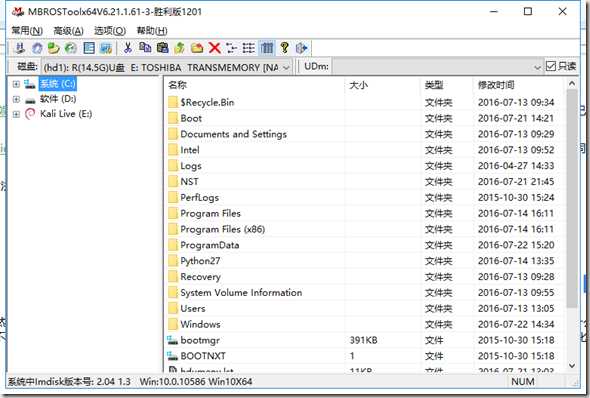Click the file list scrollbar up arrow
This screenshot has width=590, height=398.
572,84
